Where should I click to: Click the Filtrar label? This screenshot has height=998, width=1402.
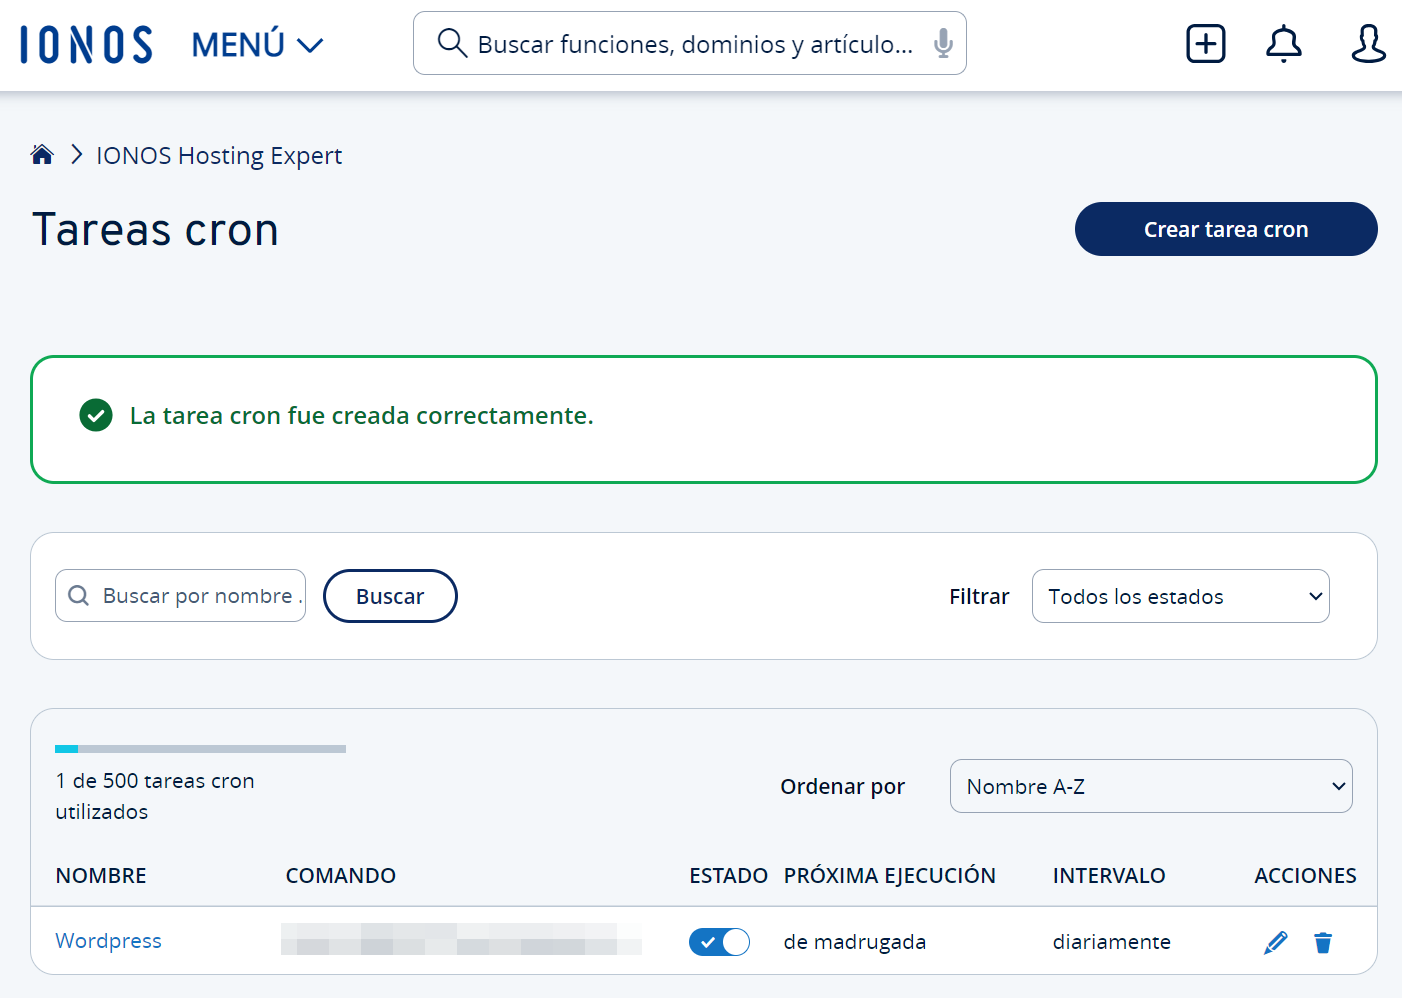pos(979,597)
